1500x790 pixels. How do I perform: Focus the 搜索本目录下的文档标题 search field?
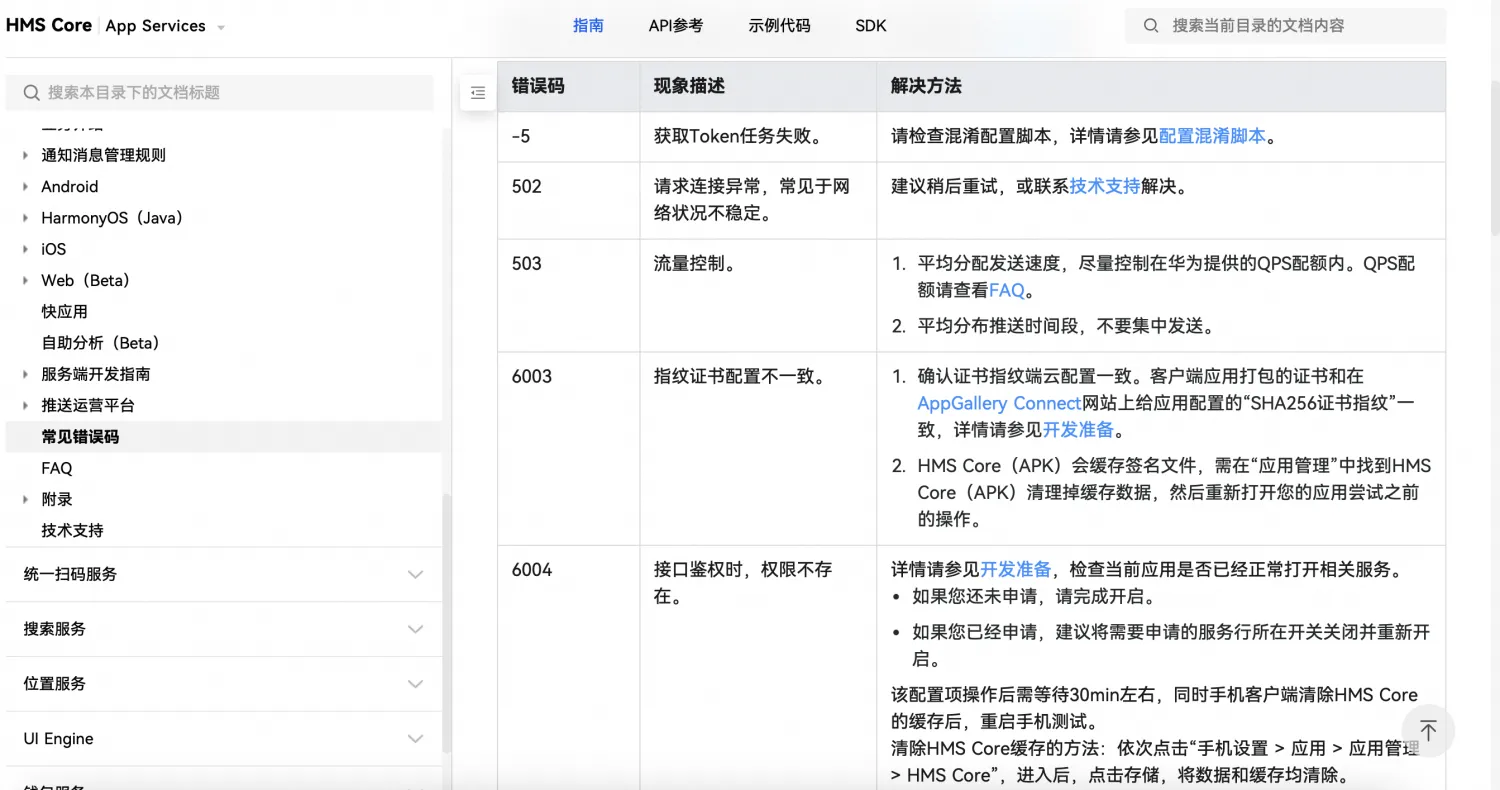220,93
